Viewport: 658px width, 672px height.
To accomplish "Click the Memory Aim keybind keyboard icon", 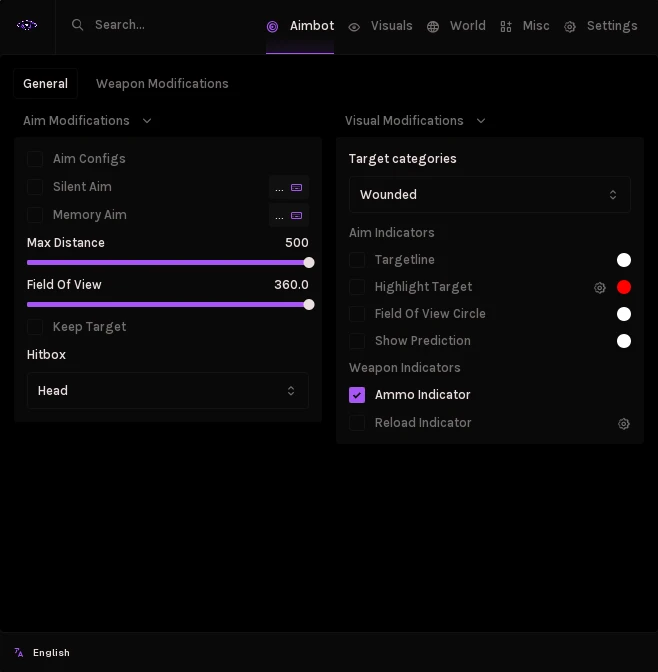I will tap(296, 216).
